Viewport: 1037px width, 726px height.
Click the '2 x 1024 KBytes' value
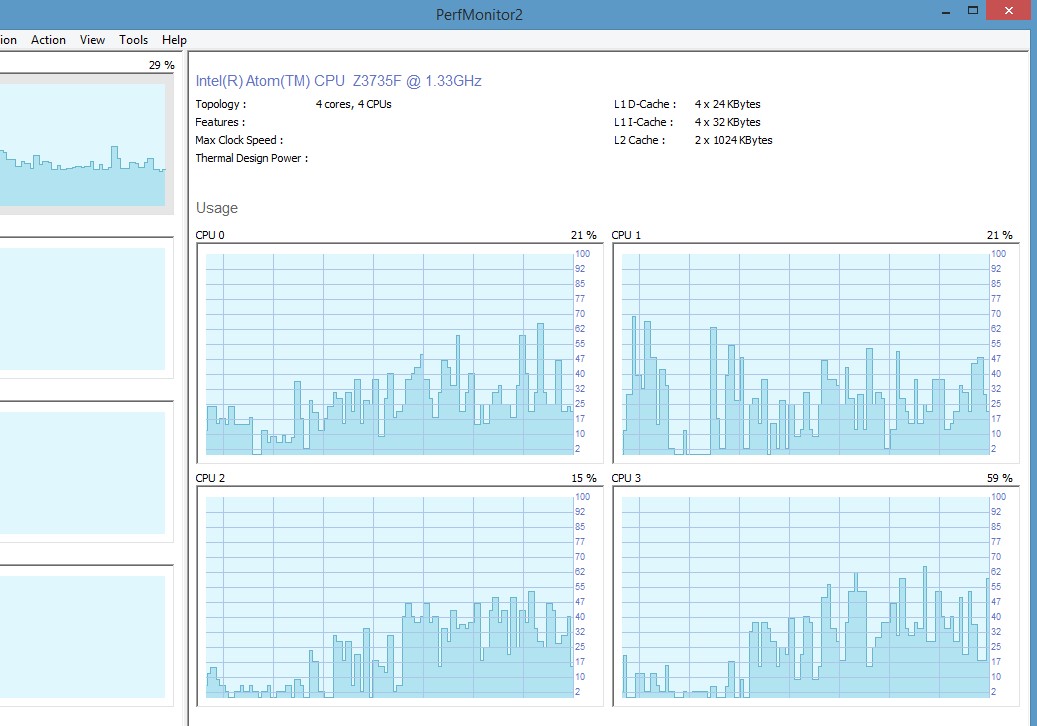(x=733, y=140)
